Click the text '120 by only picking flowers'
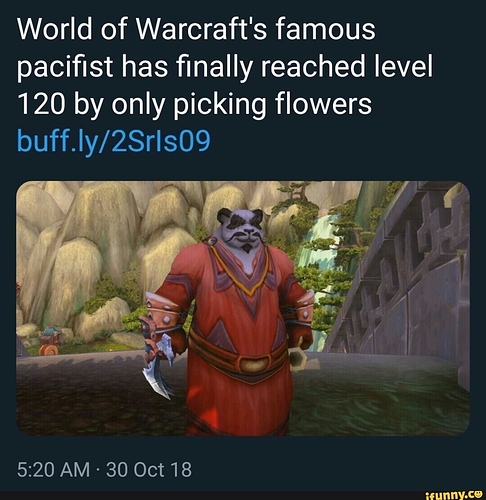This screenshot has width=486, height=500. pyautogui.click(x=194, y=104)
